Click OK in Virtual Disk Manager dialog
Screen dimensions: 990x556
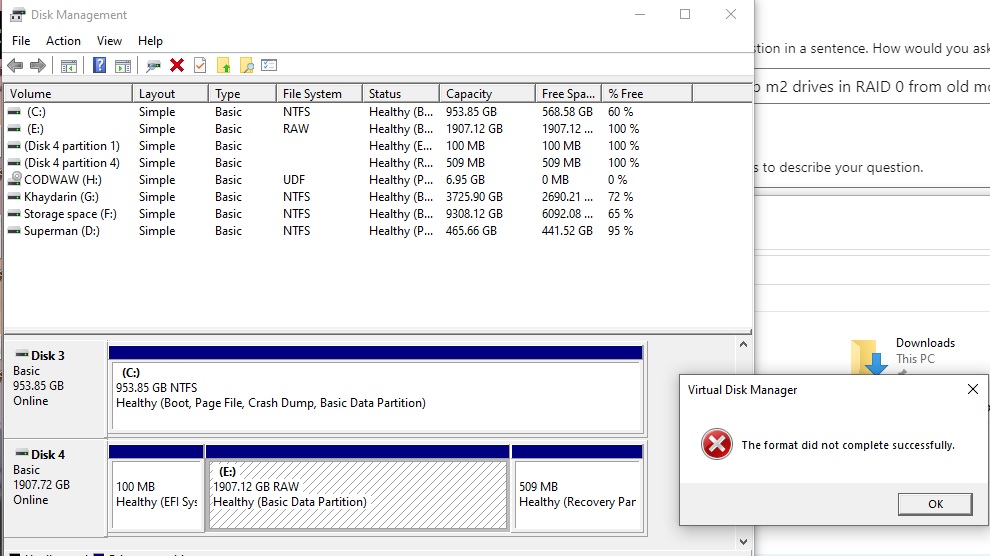point(935,504)
